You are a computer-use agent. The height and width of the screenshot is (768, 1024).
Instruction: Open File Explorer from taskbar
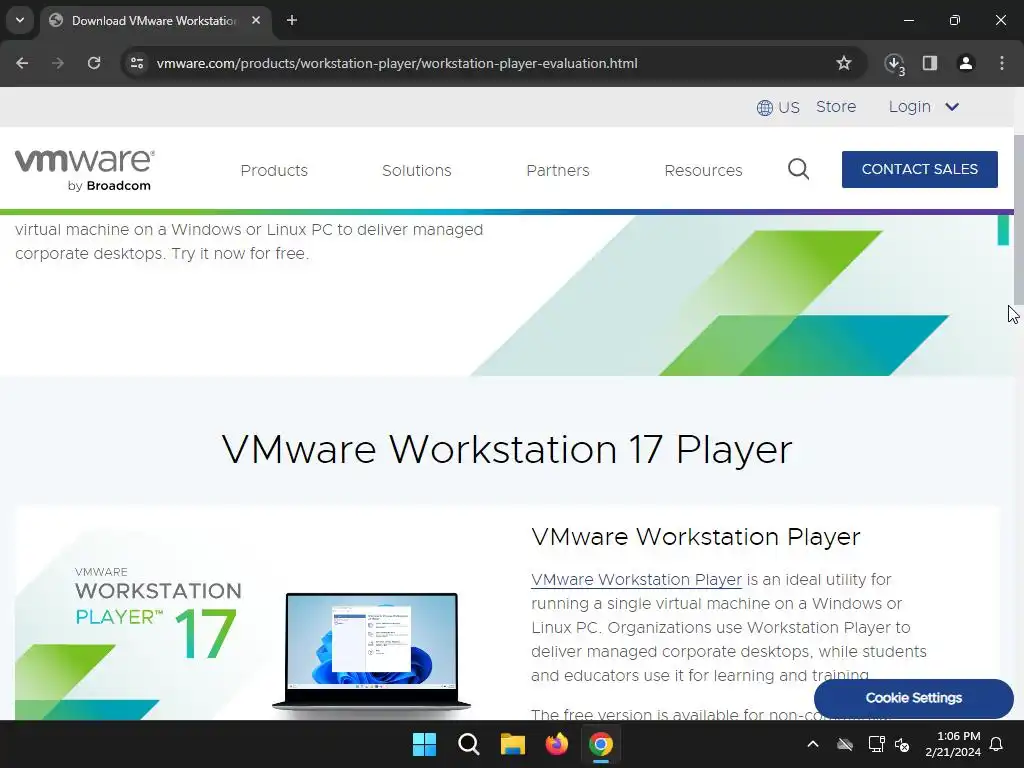pos(513,744)
